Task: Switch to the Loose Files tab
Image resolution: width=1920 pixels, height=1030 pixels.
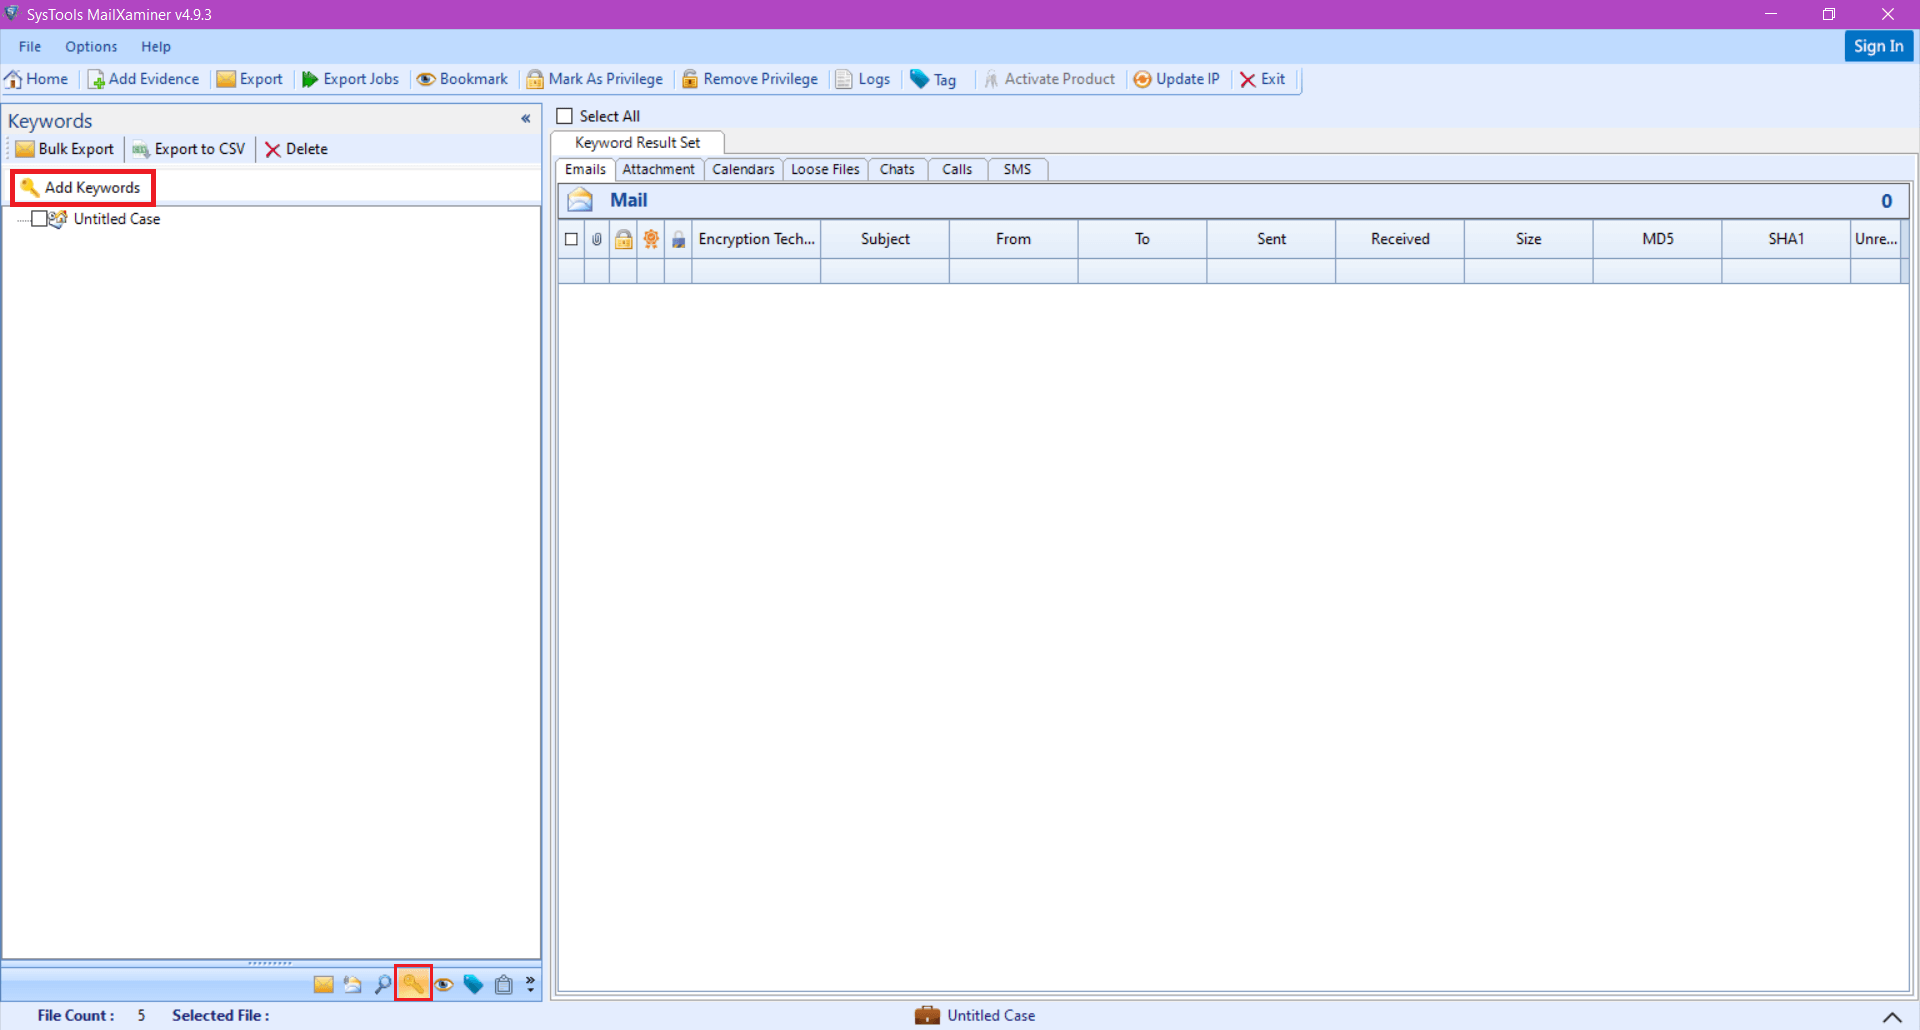Action: pyautogui.click(x=825, y=169)
